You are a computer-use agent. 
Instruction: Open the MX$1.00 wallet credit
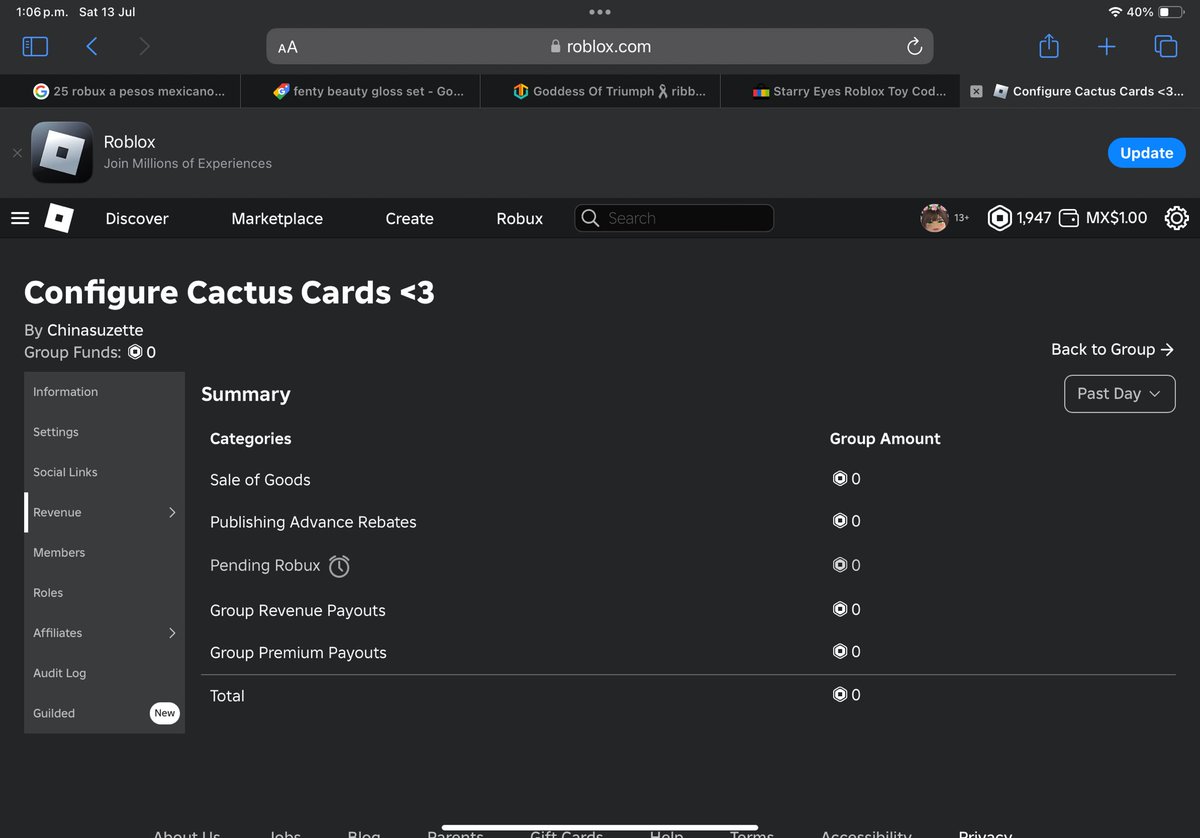tap(1102, 218)
